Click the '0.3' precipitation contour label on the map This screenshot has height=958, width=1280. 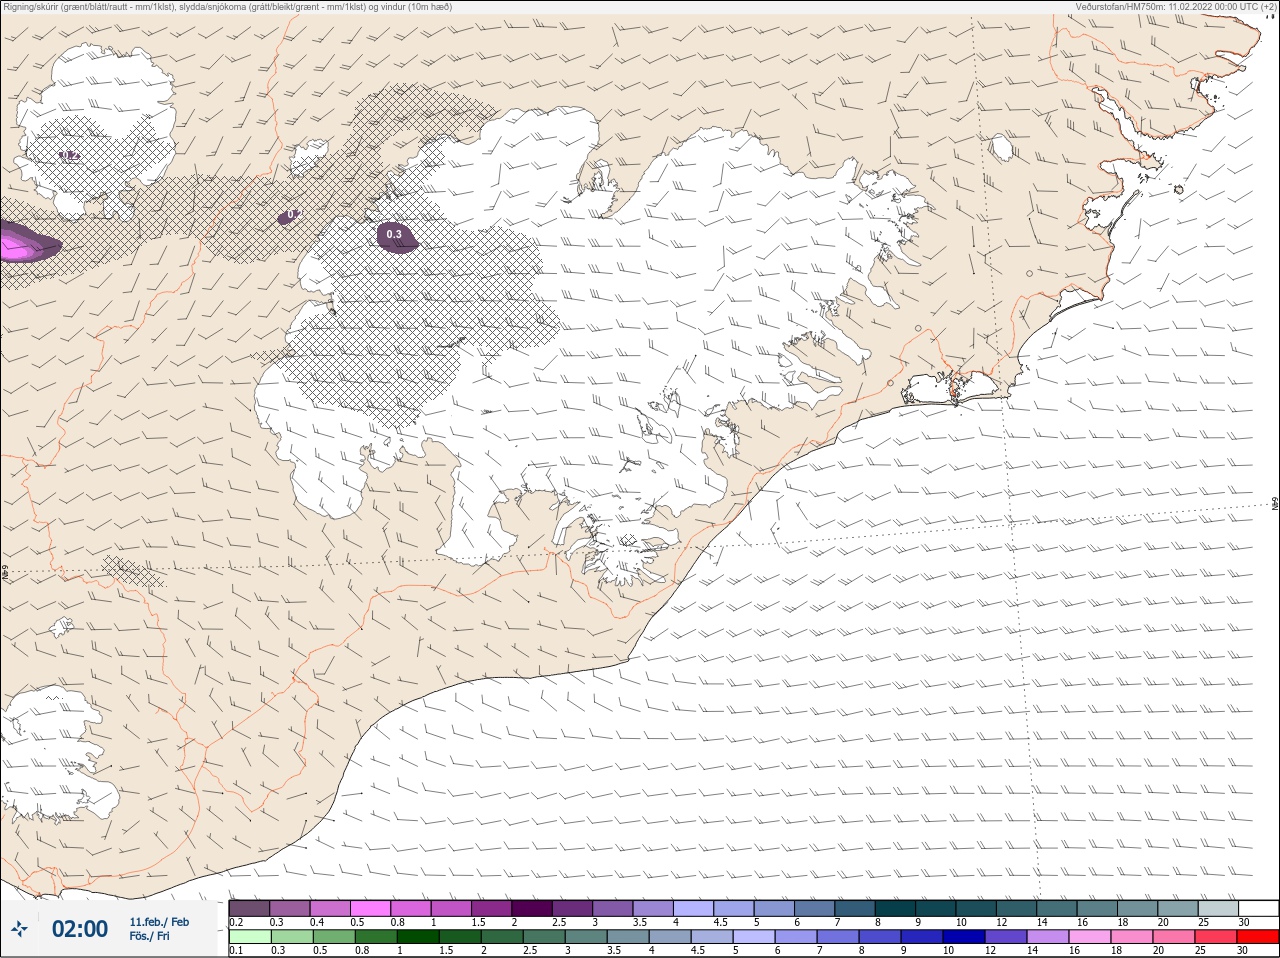394,235
